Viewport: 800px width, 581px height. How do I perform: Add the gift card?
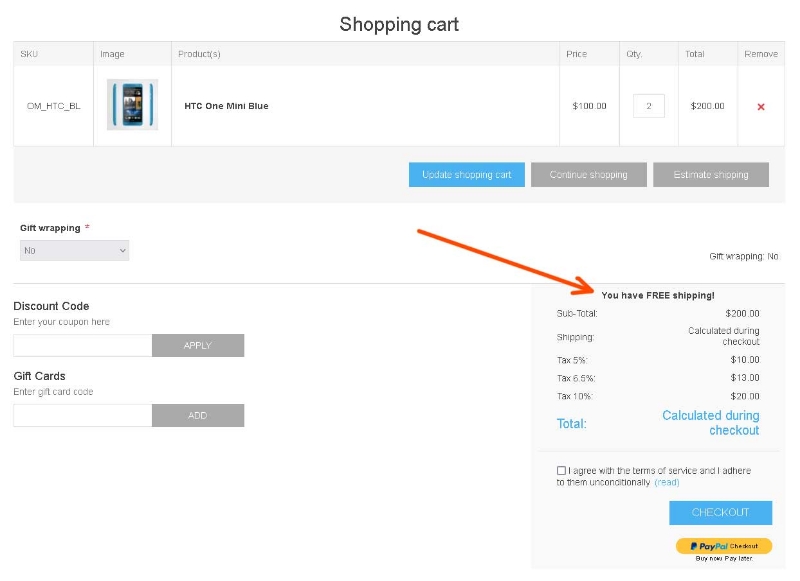[x=198, y=415]
